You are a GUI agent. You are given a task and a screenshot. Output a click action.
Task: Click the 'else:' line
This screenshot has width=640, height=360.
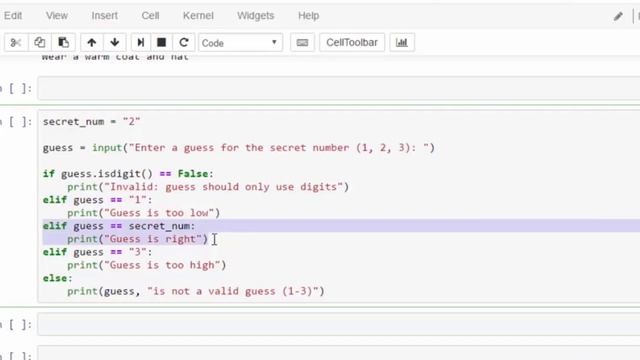tap(58, 278)
